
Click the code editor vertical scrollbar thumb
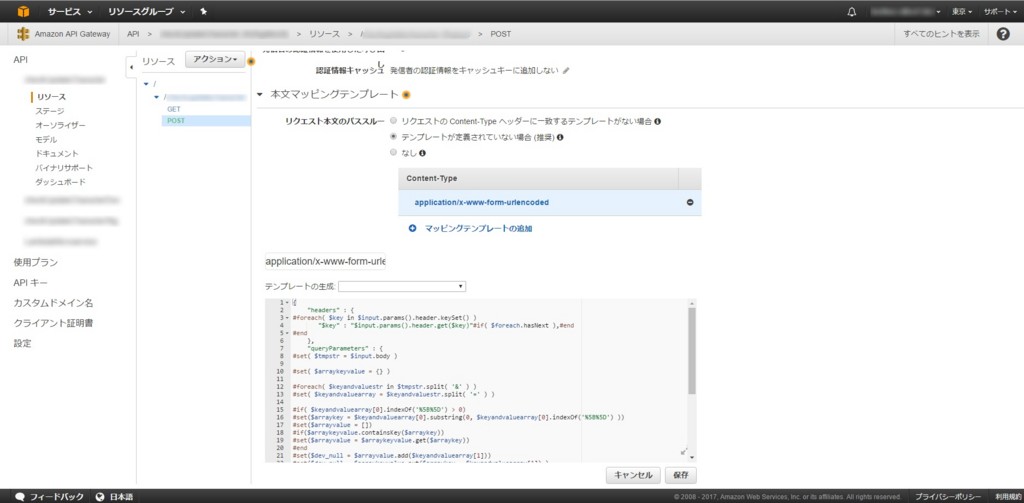pyautogui.click(x=692, y=351)
